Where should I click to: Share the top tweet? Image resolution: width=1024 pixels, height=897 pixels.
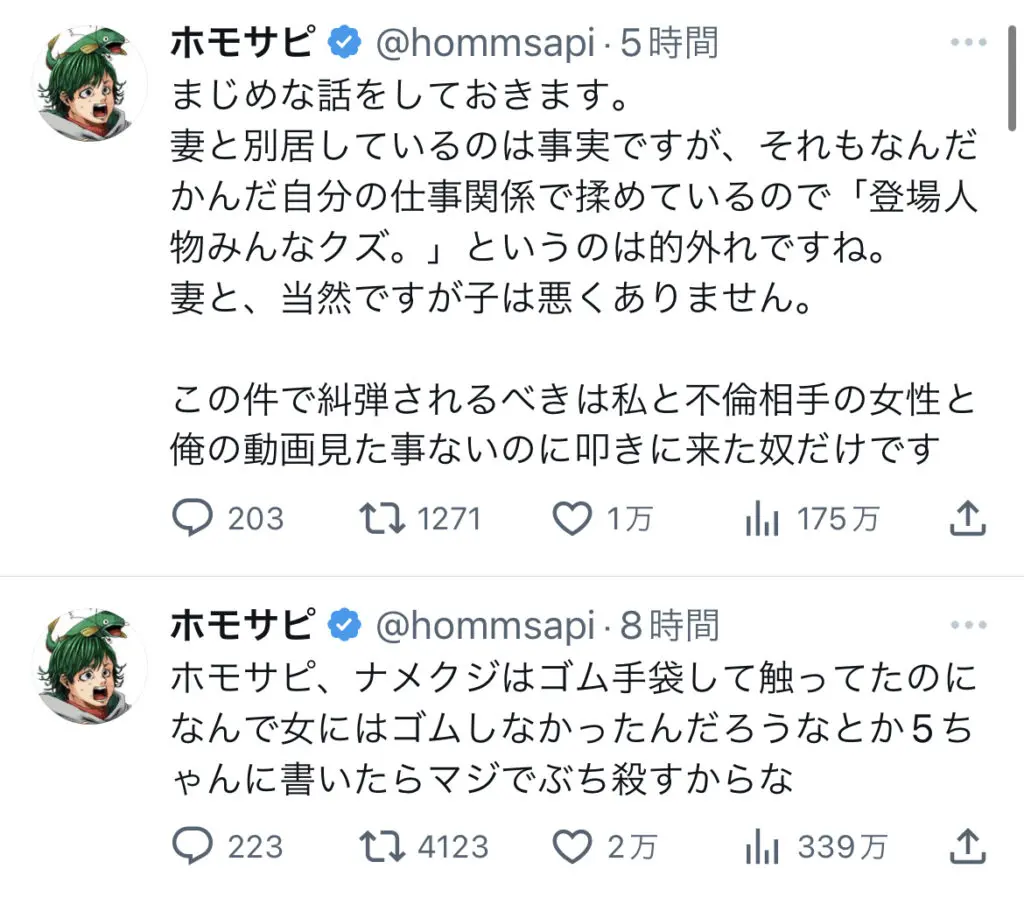(x=966, y=517)
